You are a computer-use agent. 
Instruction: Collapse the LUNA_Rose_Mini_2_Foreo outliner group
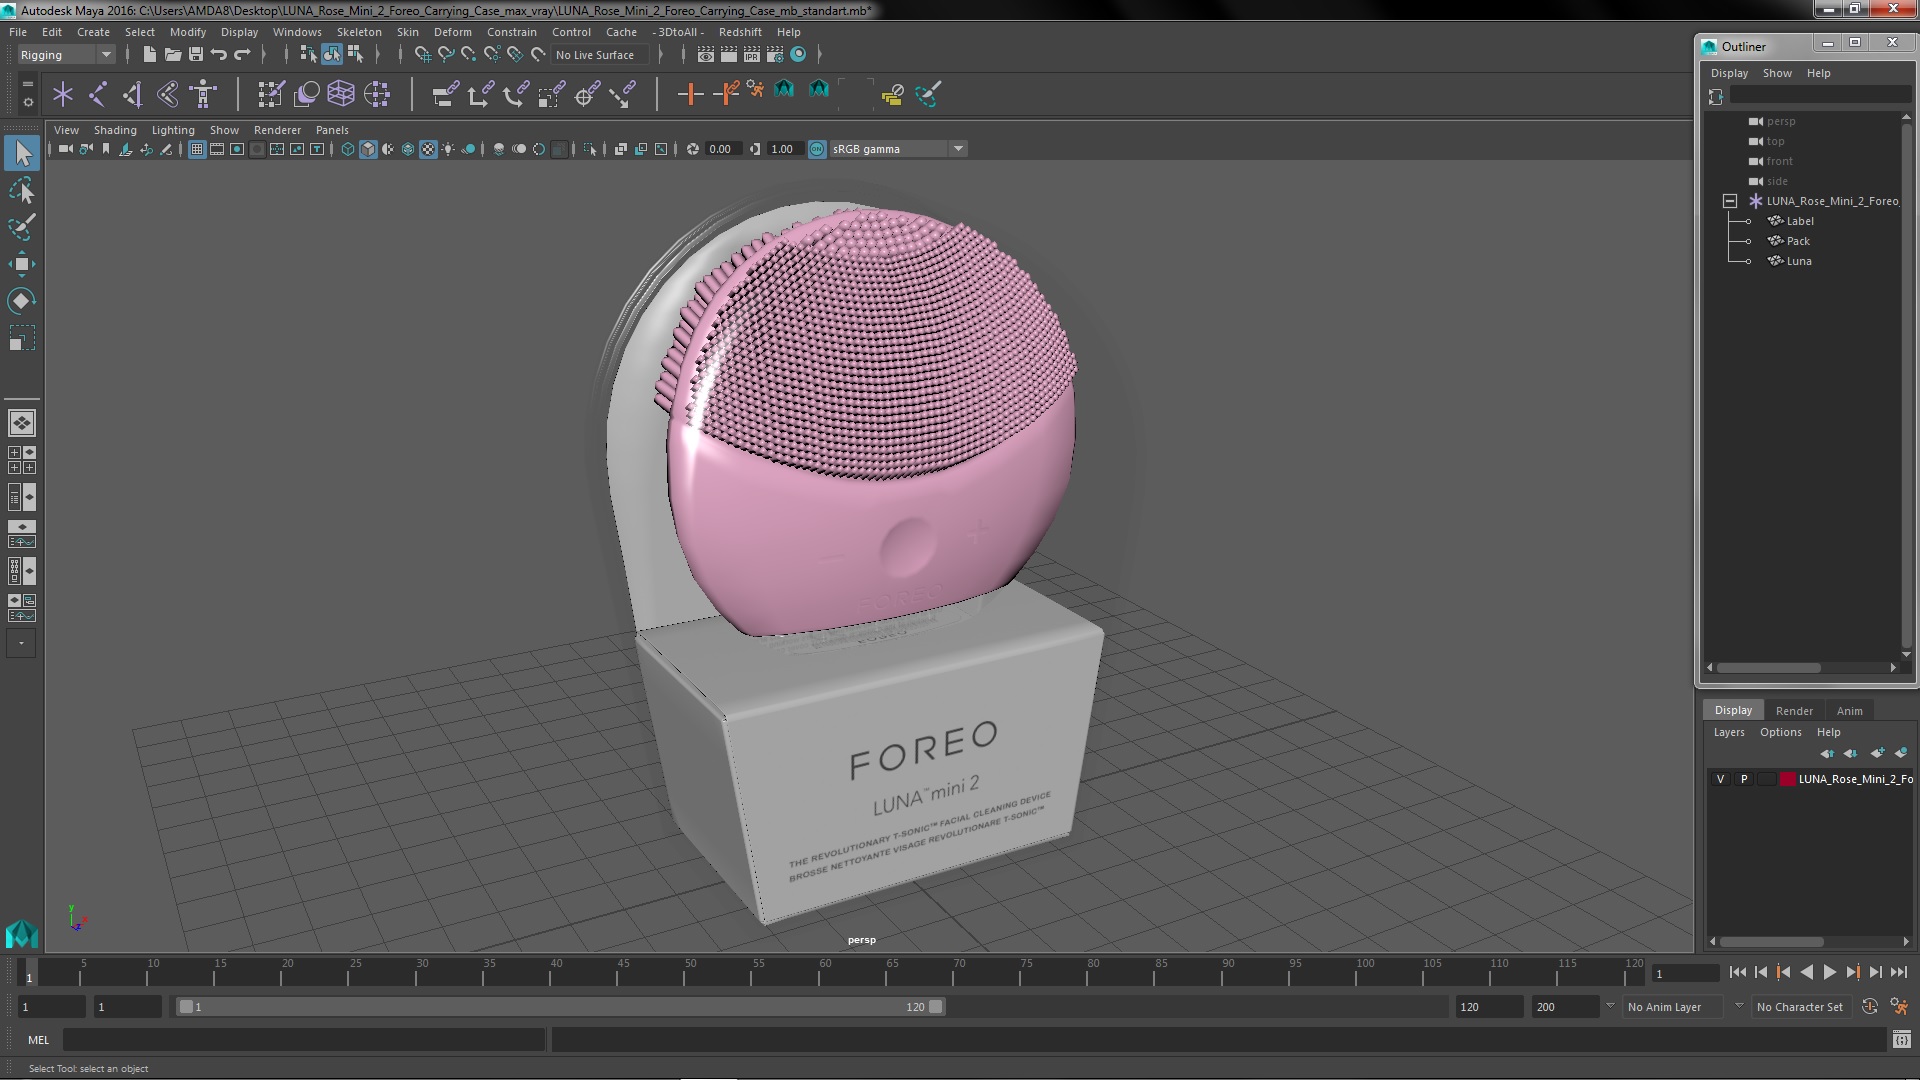tap(1729, 201)
